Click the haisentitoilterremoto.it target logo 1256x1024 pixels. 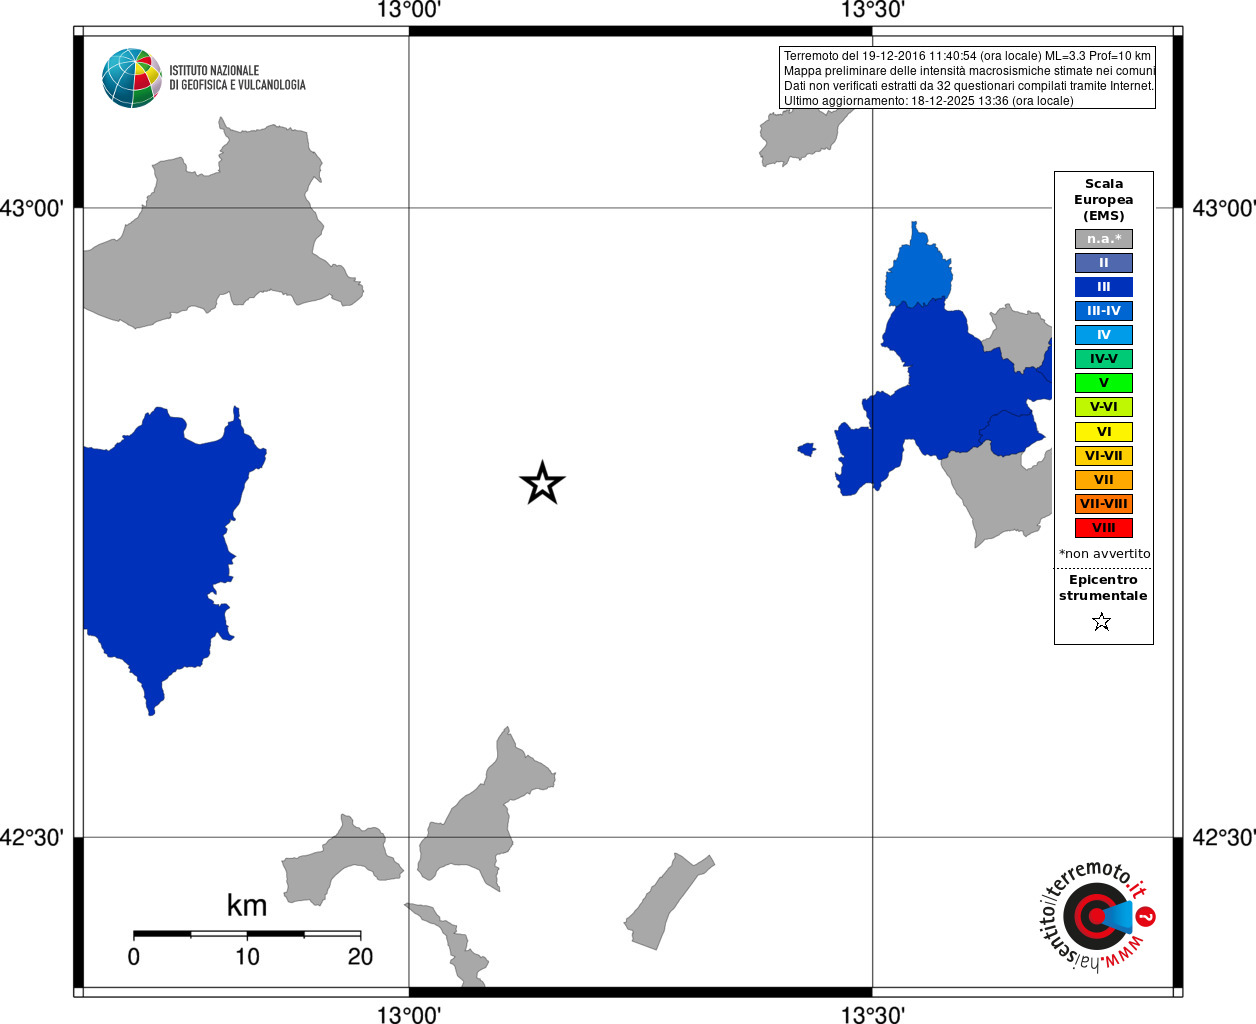click(x=1098, y=916)
